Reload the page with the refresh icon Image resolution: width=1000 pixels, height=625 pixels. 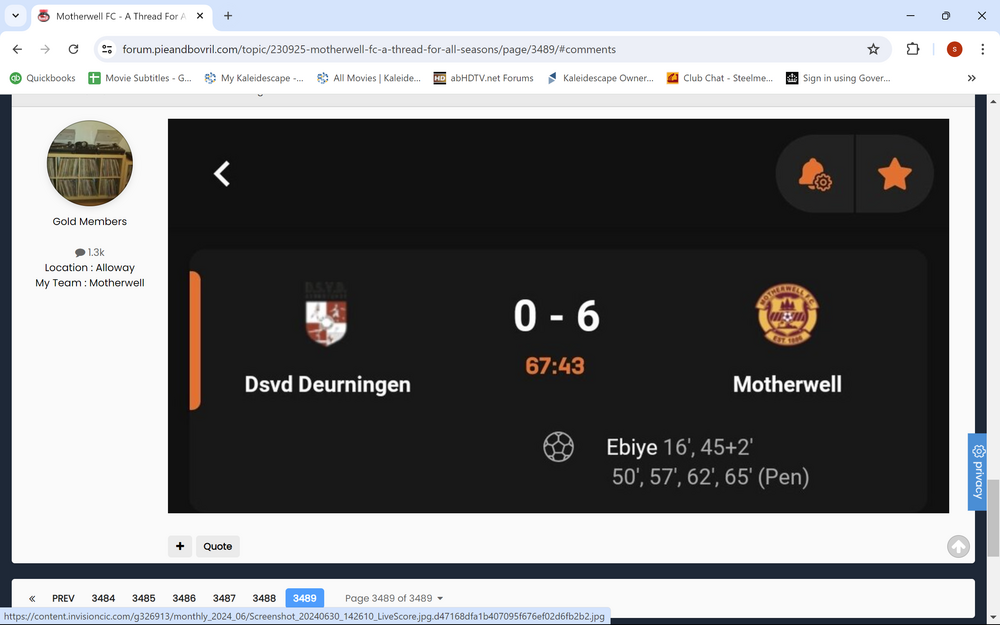tap(73, 49)
